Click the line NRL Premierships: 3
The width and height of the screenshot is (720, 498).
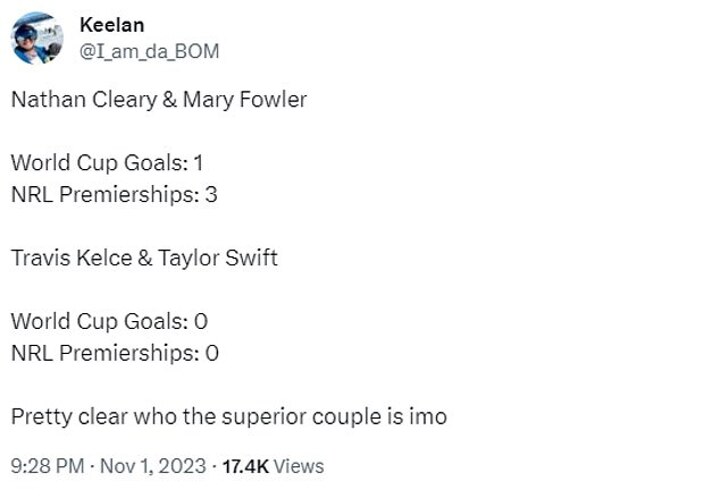click(x=114, y=194)
